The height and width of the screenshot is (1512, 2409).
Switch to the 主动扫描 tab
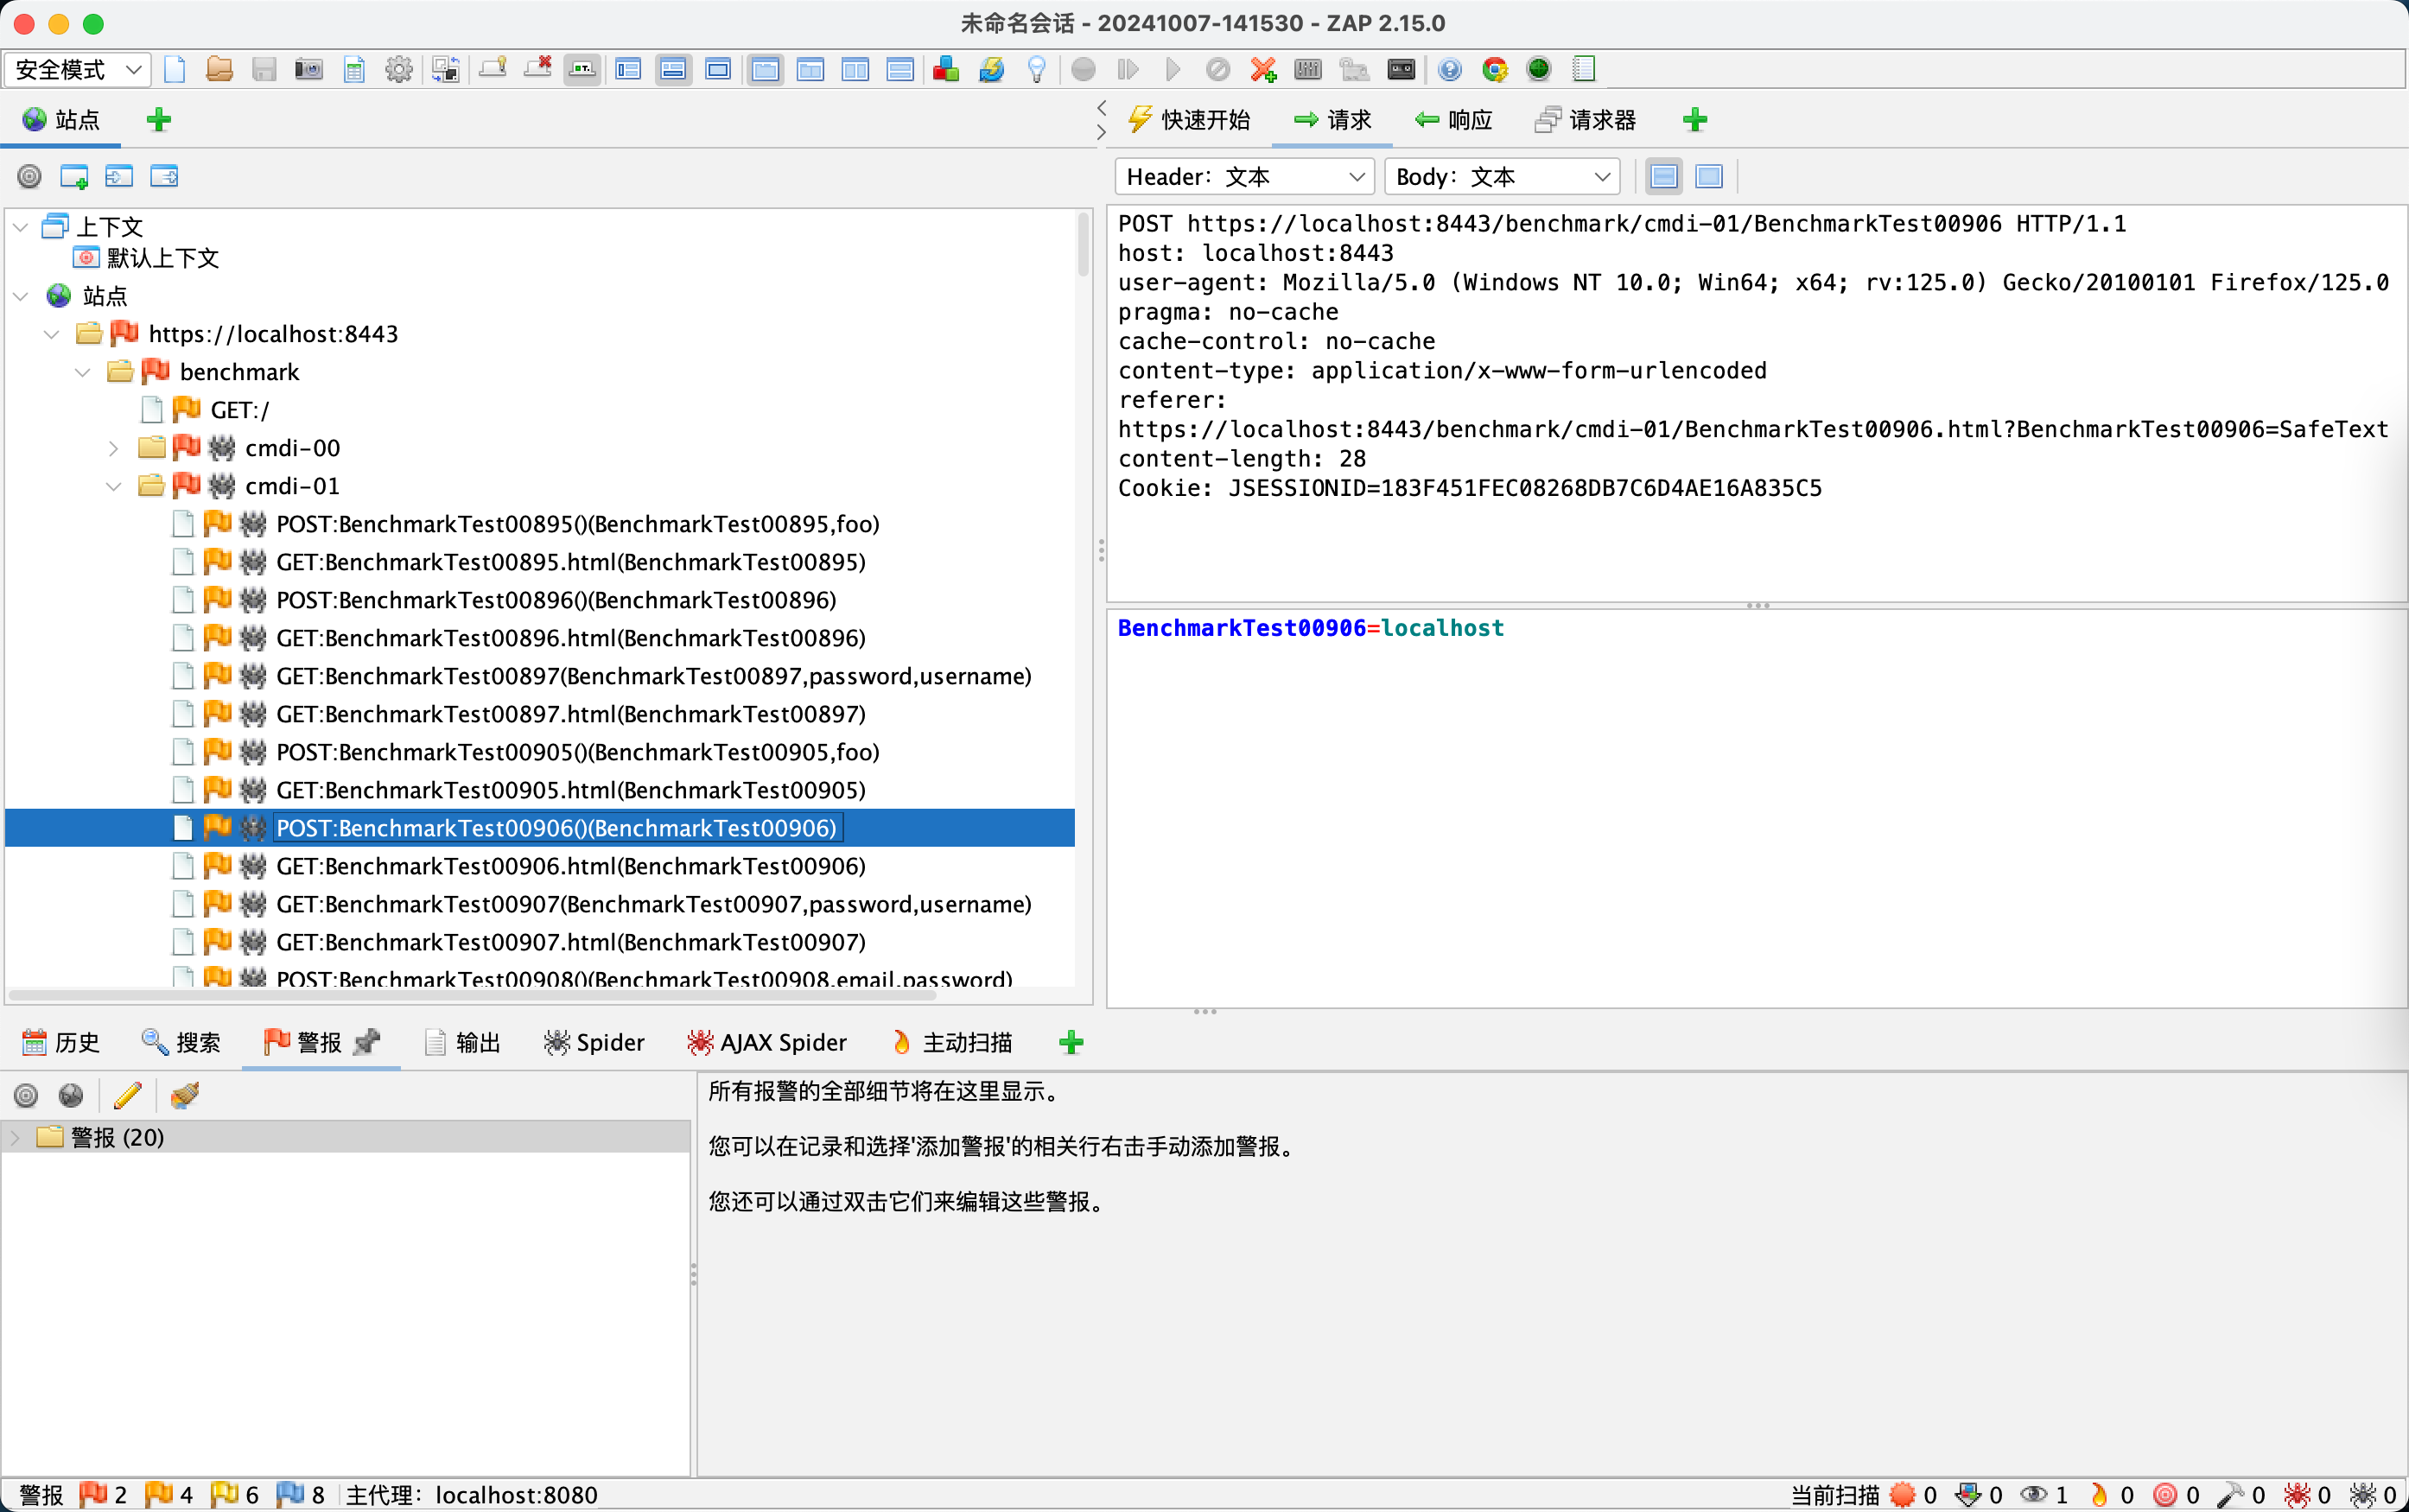click(x=951, y=1042)
